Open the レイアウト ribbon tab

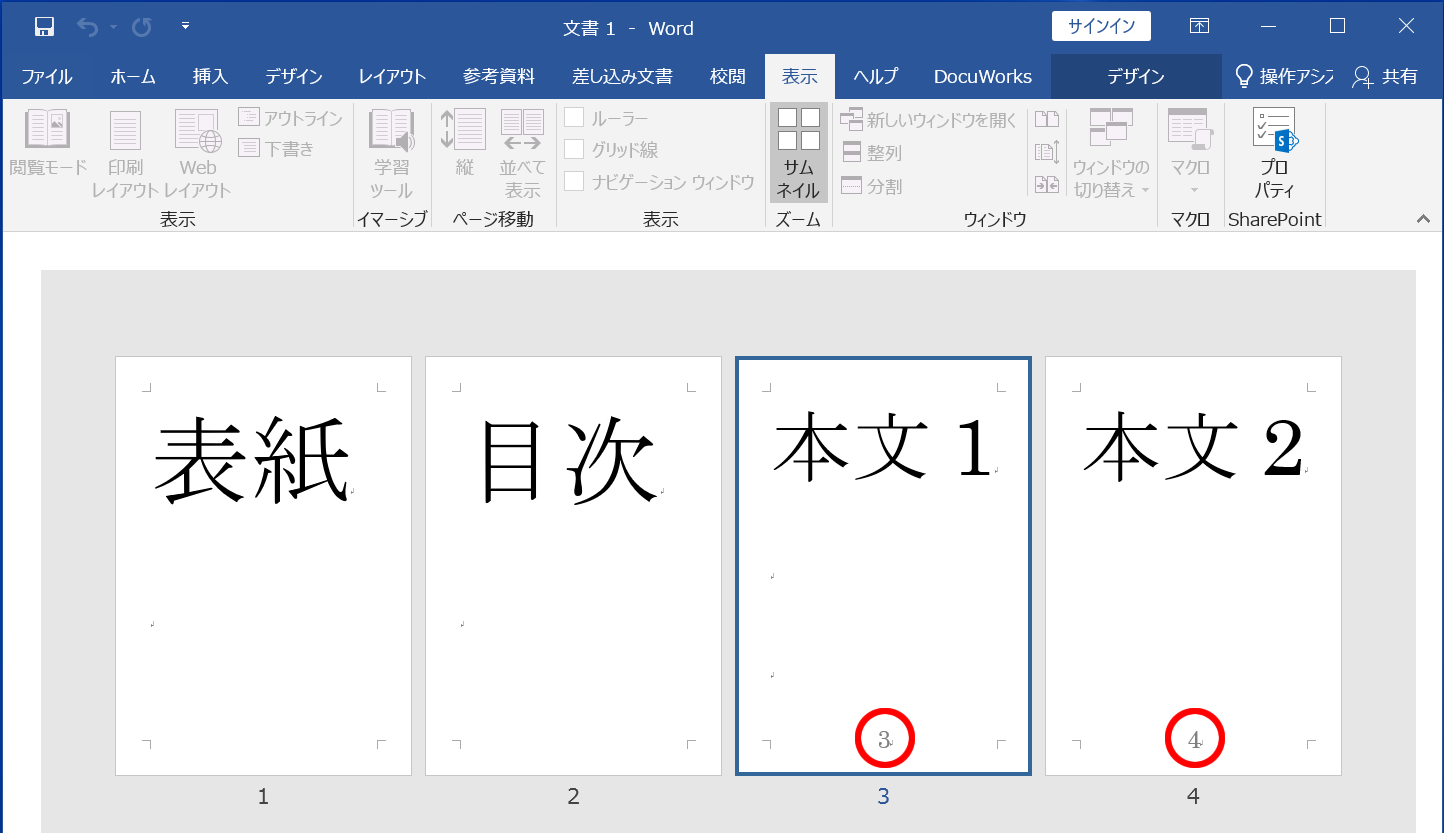coord(392,77)
